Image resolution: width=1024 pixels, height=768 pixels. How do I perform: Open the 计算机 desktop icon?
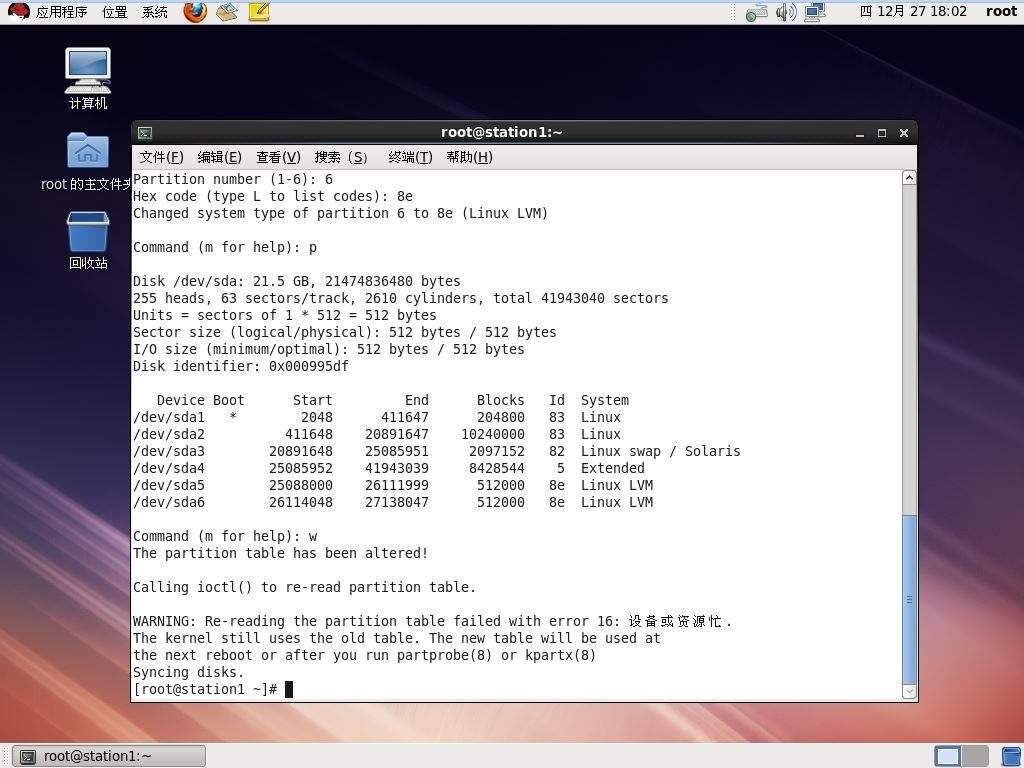[88, 78]
